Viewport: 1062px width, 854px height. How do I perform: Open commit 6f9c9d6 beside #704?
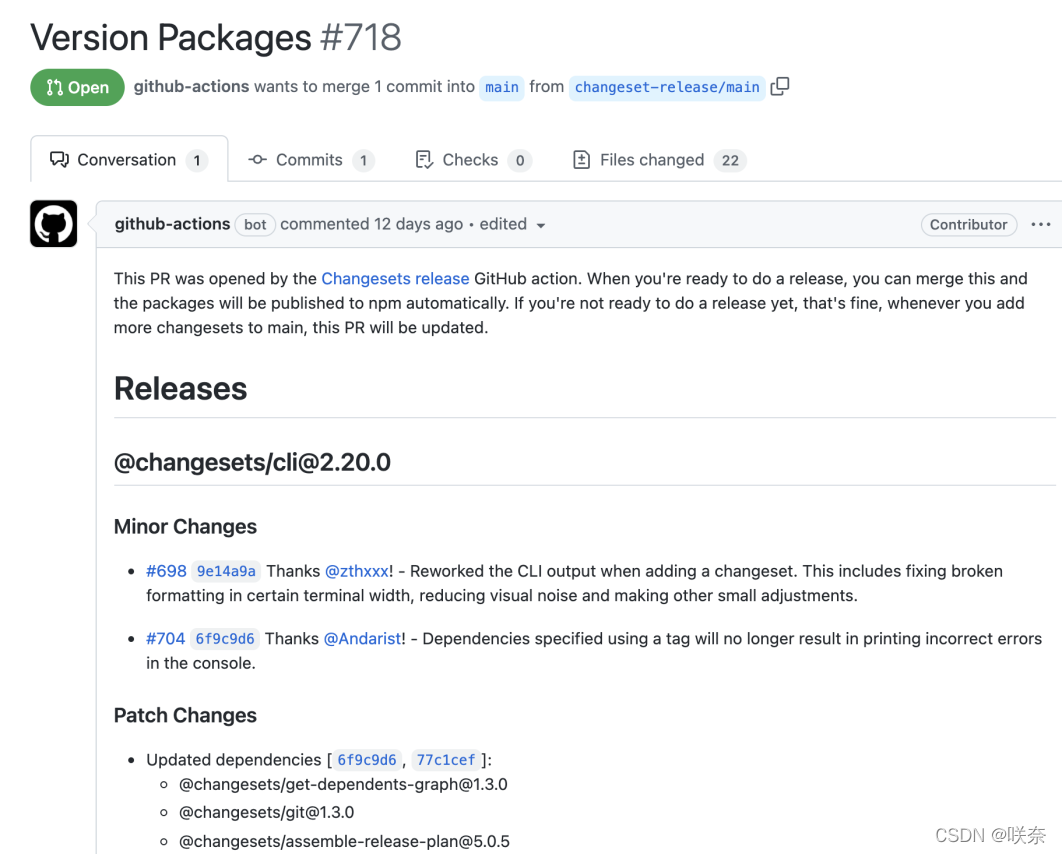[x=225, y=639]
